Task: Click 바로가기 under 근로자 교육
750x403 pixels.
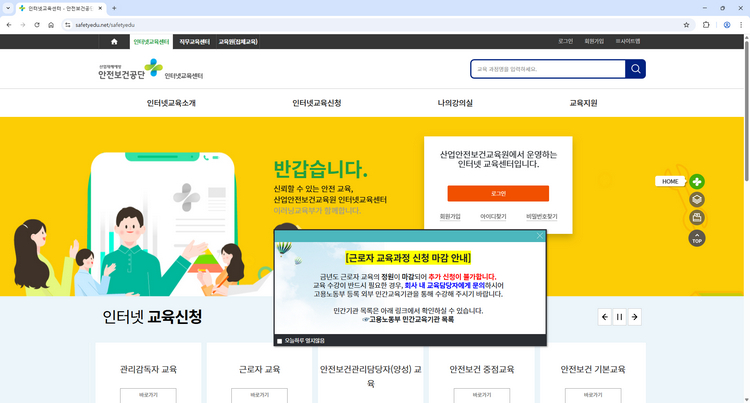Action: (x=259, y=395)
